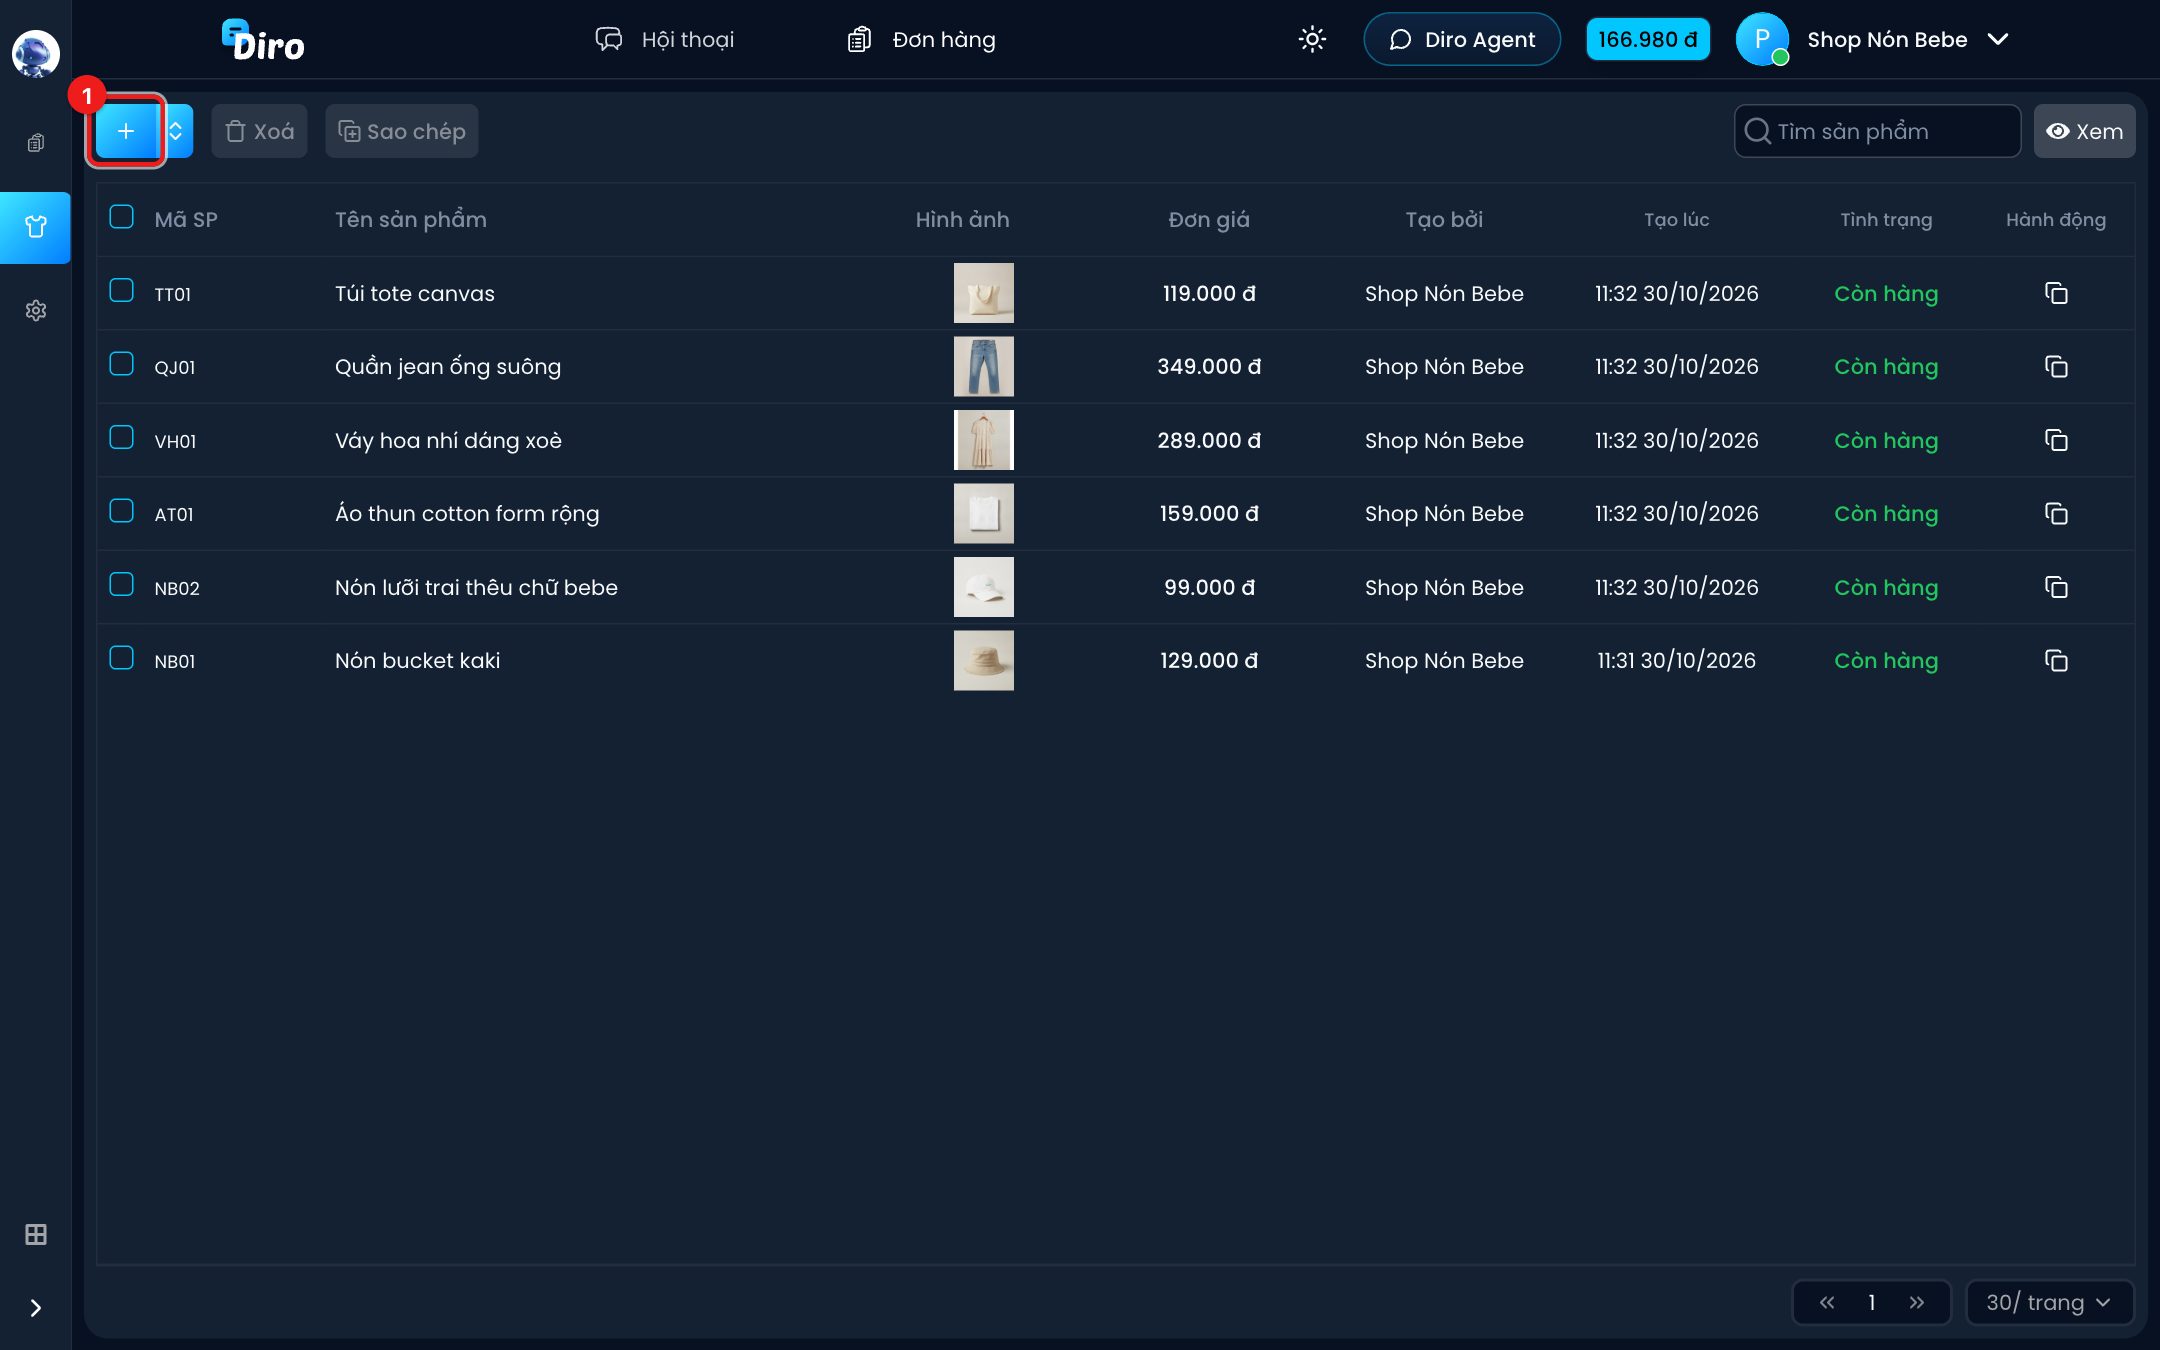The image size is (2160, 1350).
Task: Select the checkbox for NB02 row
Action: pyautogui.click(x=121, y=584)
